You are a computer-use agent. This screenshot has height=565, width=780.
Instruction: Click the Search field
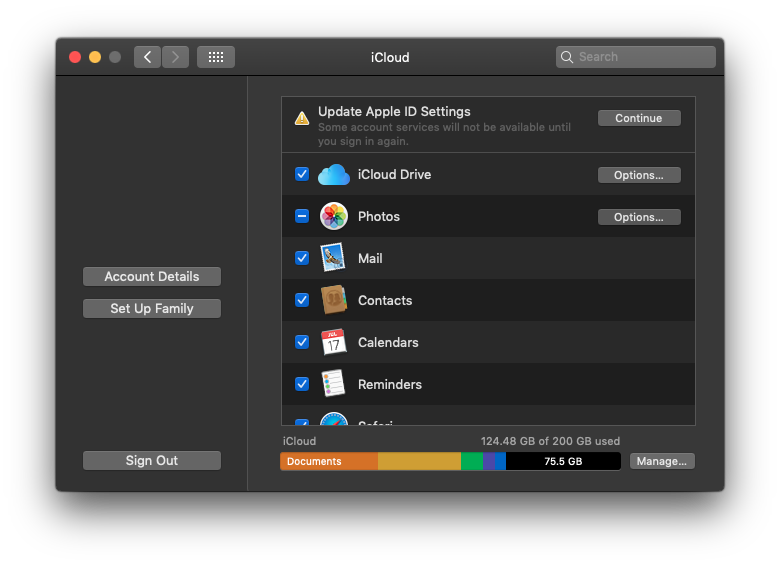coord(636,57)
